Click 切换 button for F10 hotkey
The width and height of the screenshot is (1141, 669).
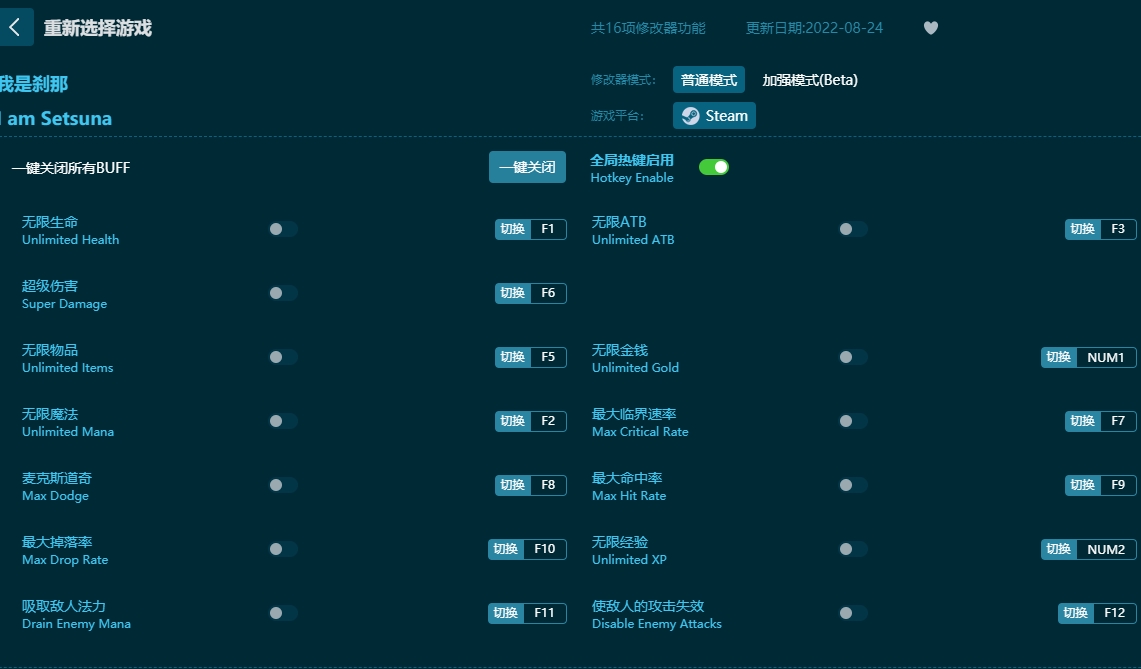coord(506,550)
